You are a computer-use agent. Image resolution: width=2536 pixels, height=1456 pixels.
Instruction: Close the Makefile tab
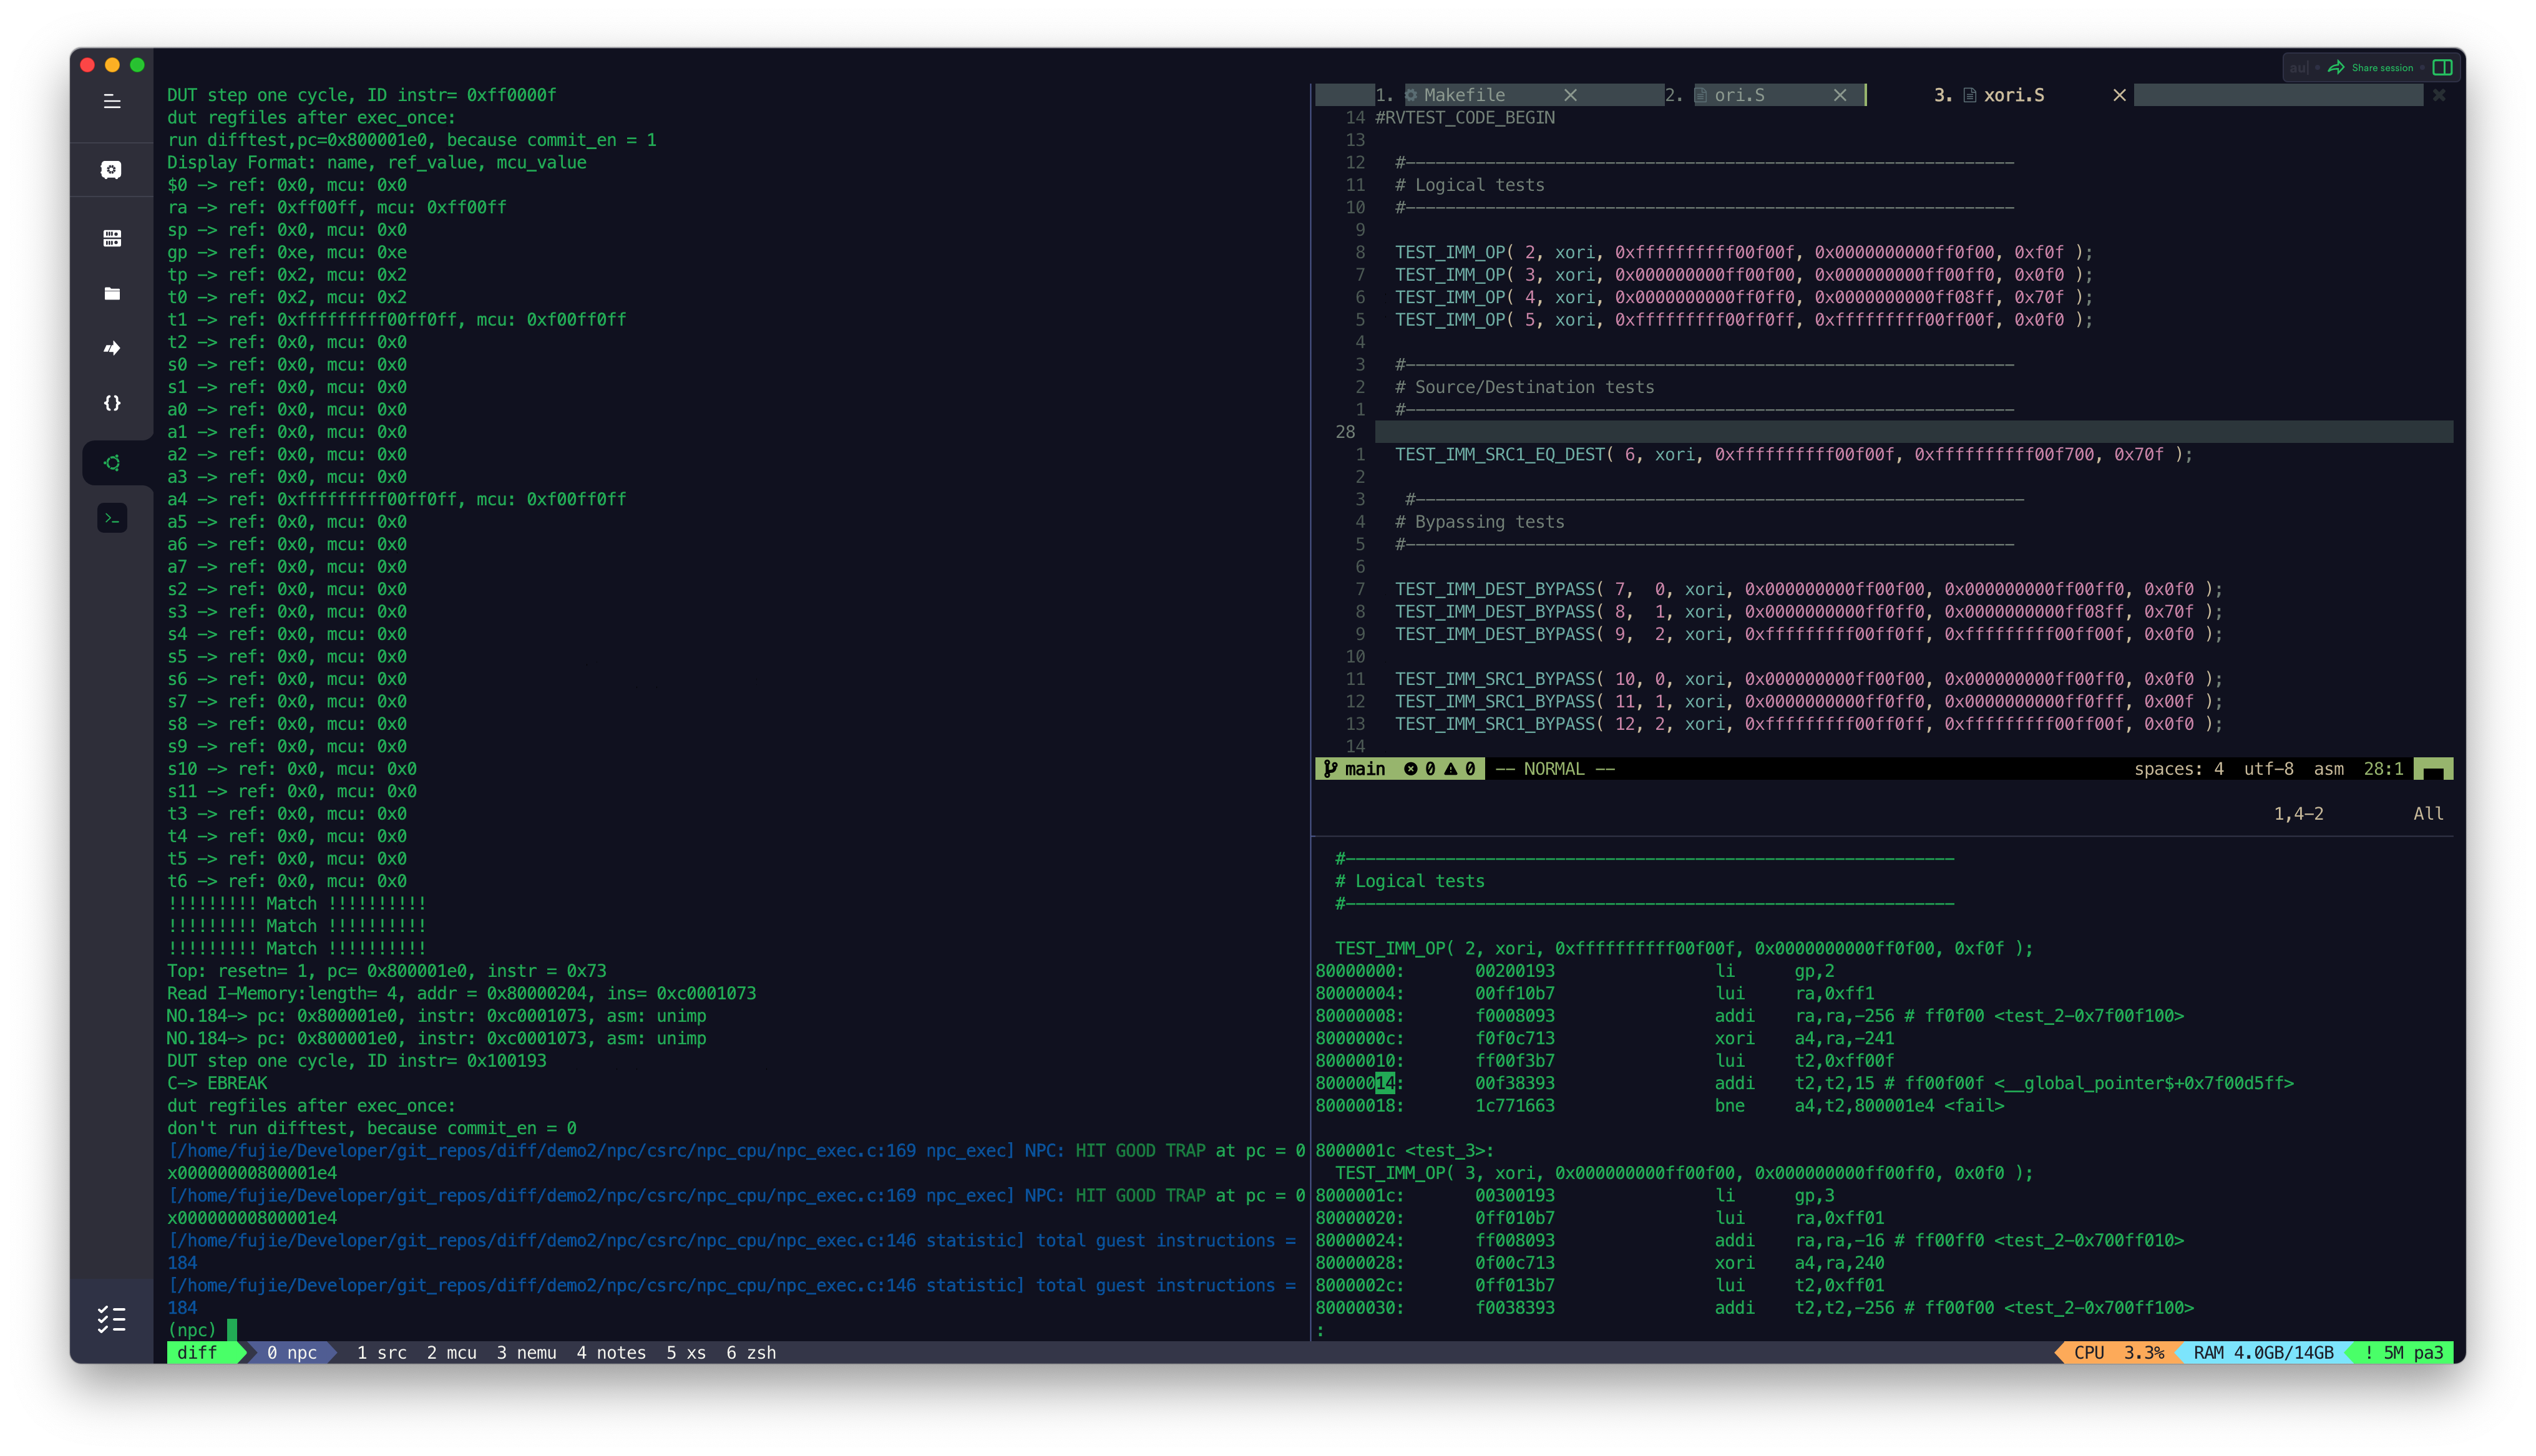coord(1570,95)
